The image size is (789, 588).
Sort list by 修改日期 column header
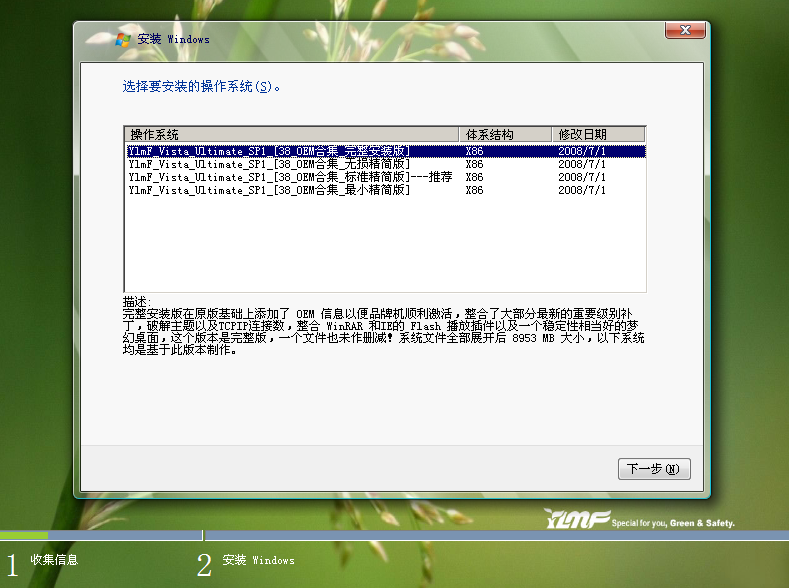tap(596, 134)
